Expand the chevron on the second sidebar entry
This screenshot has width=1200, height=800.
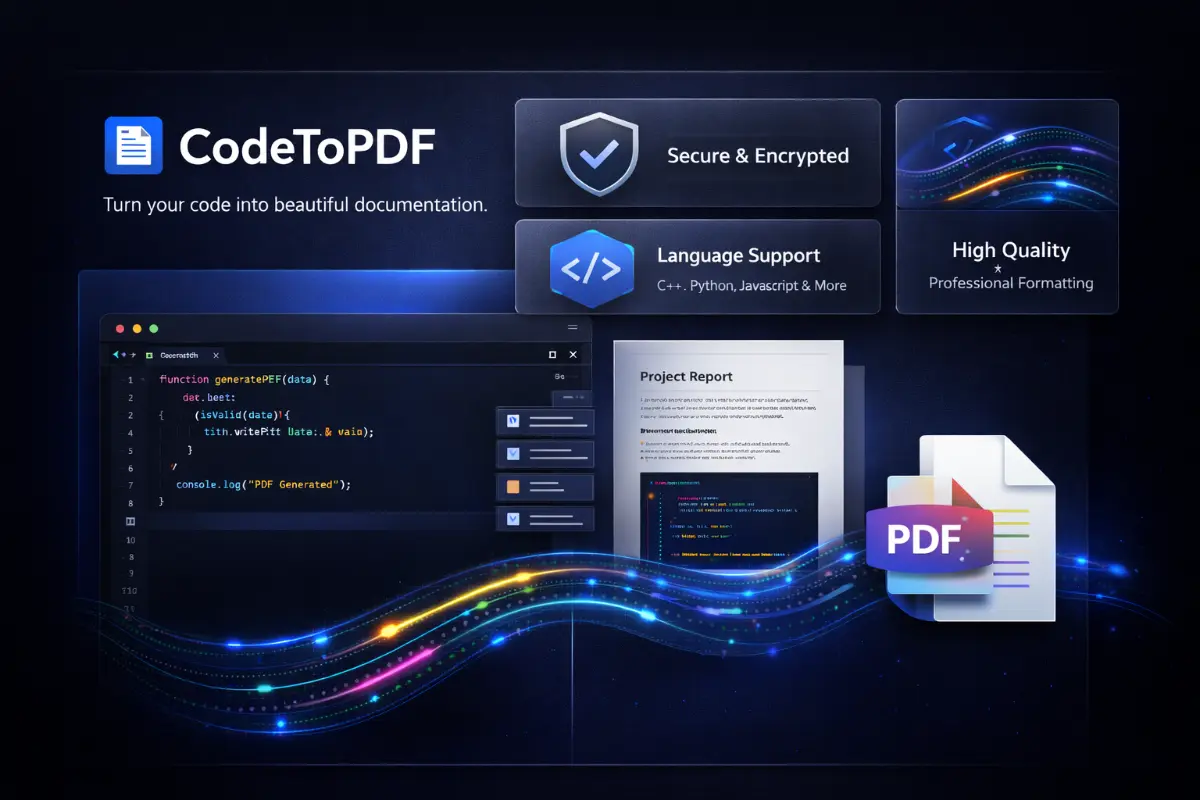pos(512,454)
